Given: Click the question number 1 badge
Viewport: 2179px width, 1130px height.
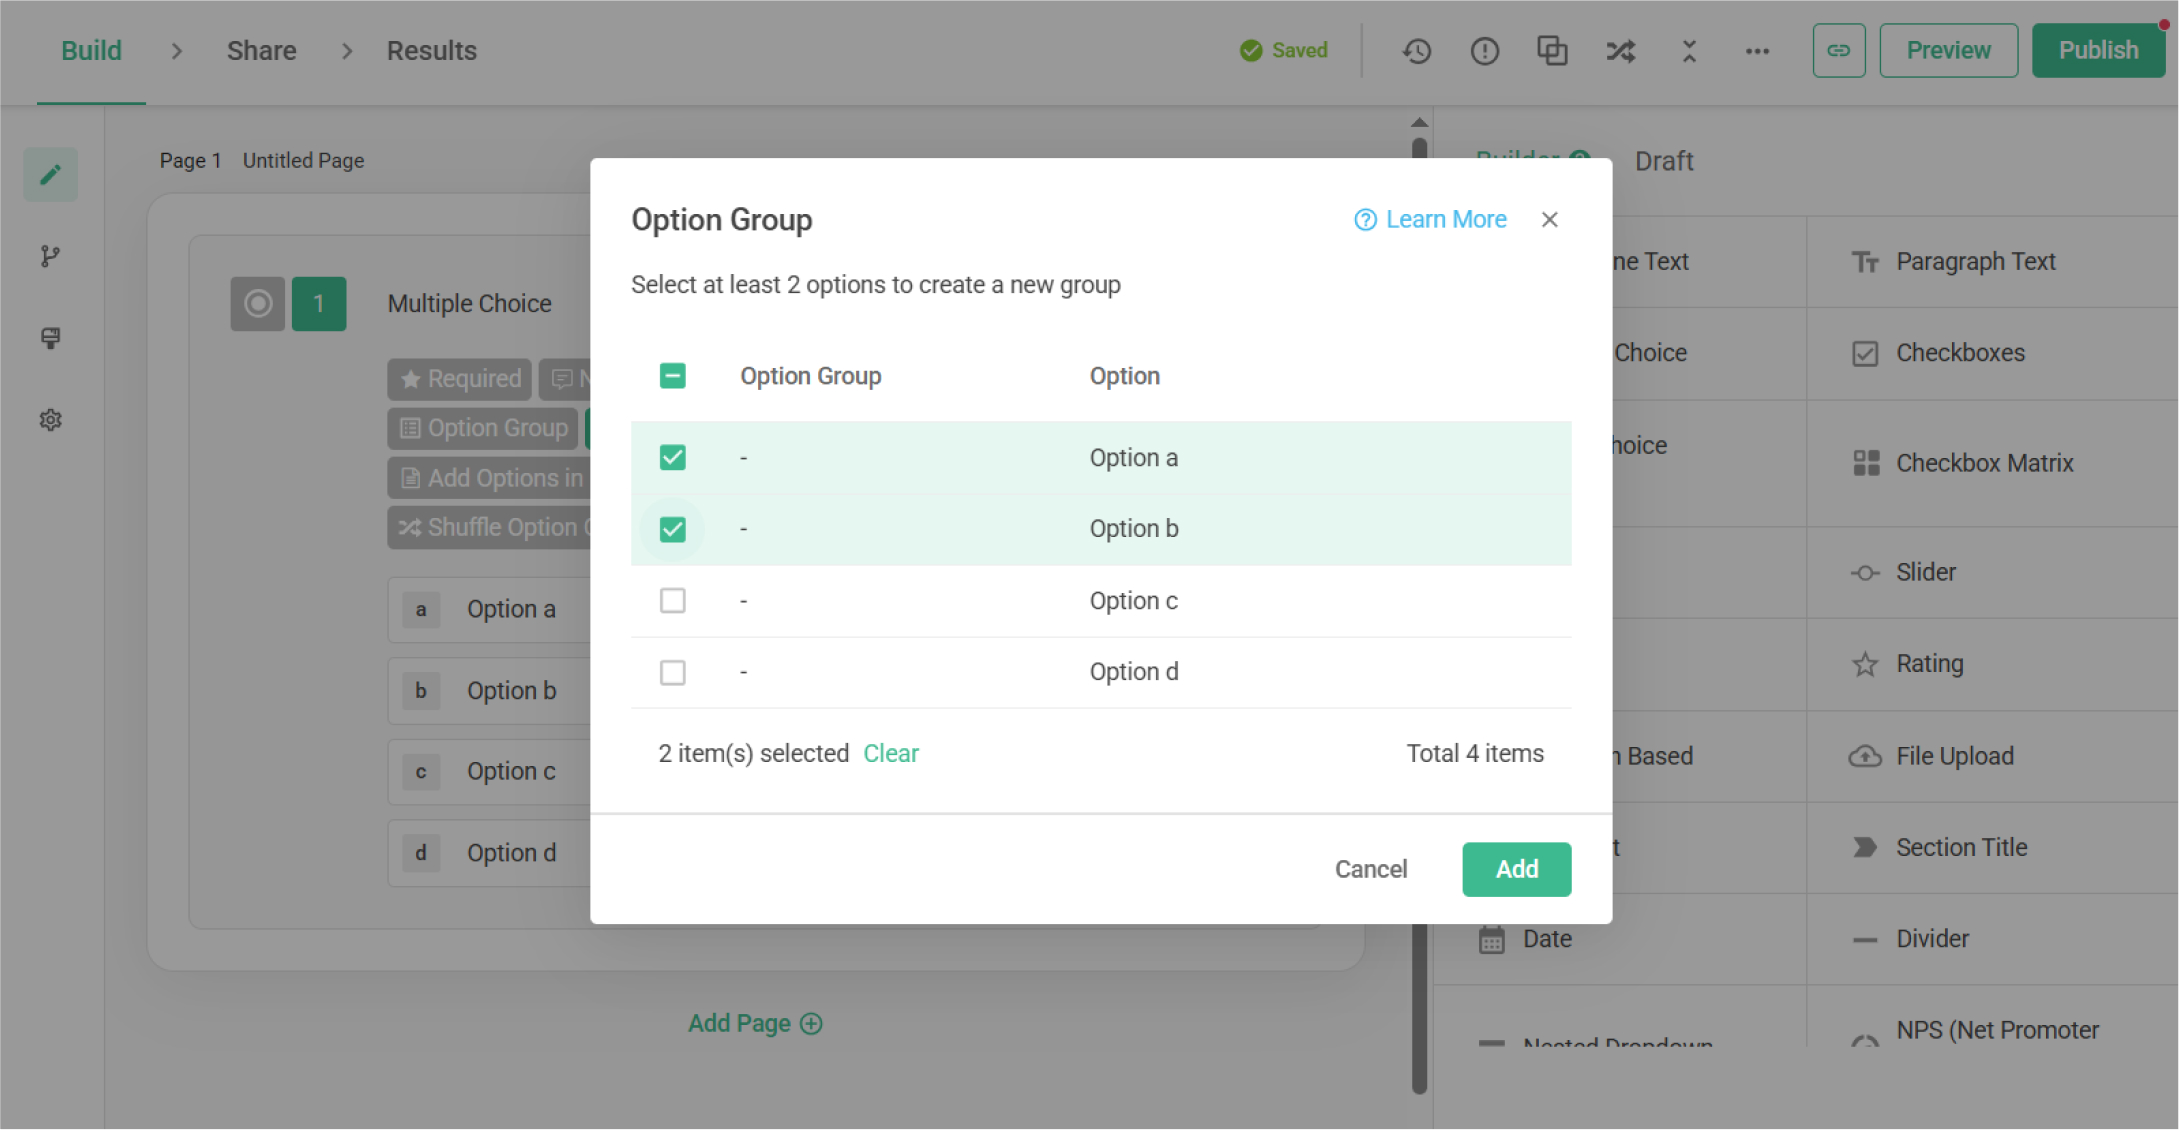Looking at the screenshot, I should [x=319, y=304].
